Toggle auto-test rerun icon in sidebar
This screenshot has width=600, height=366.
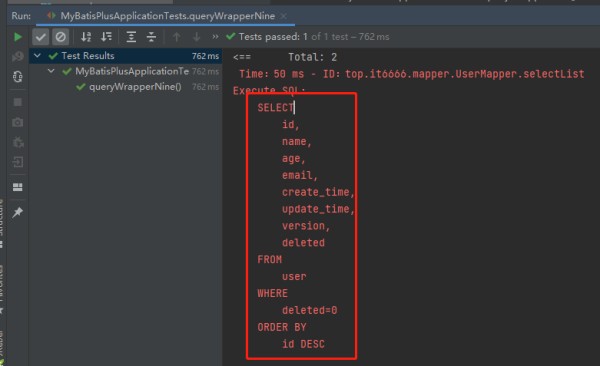click(x=18, y=77)
